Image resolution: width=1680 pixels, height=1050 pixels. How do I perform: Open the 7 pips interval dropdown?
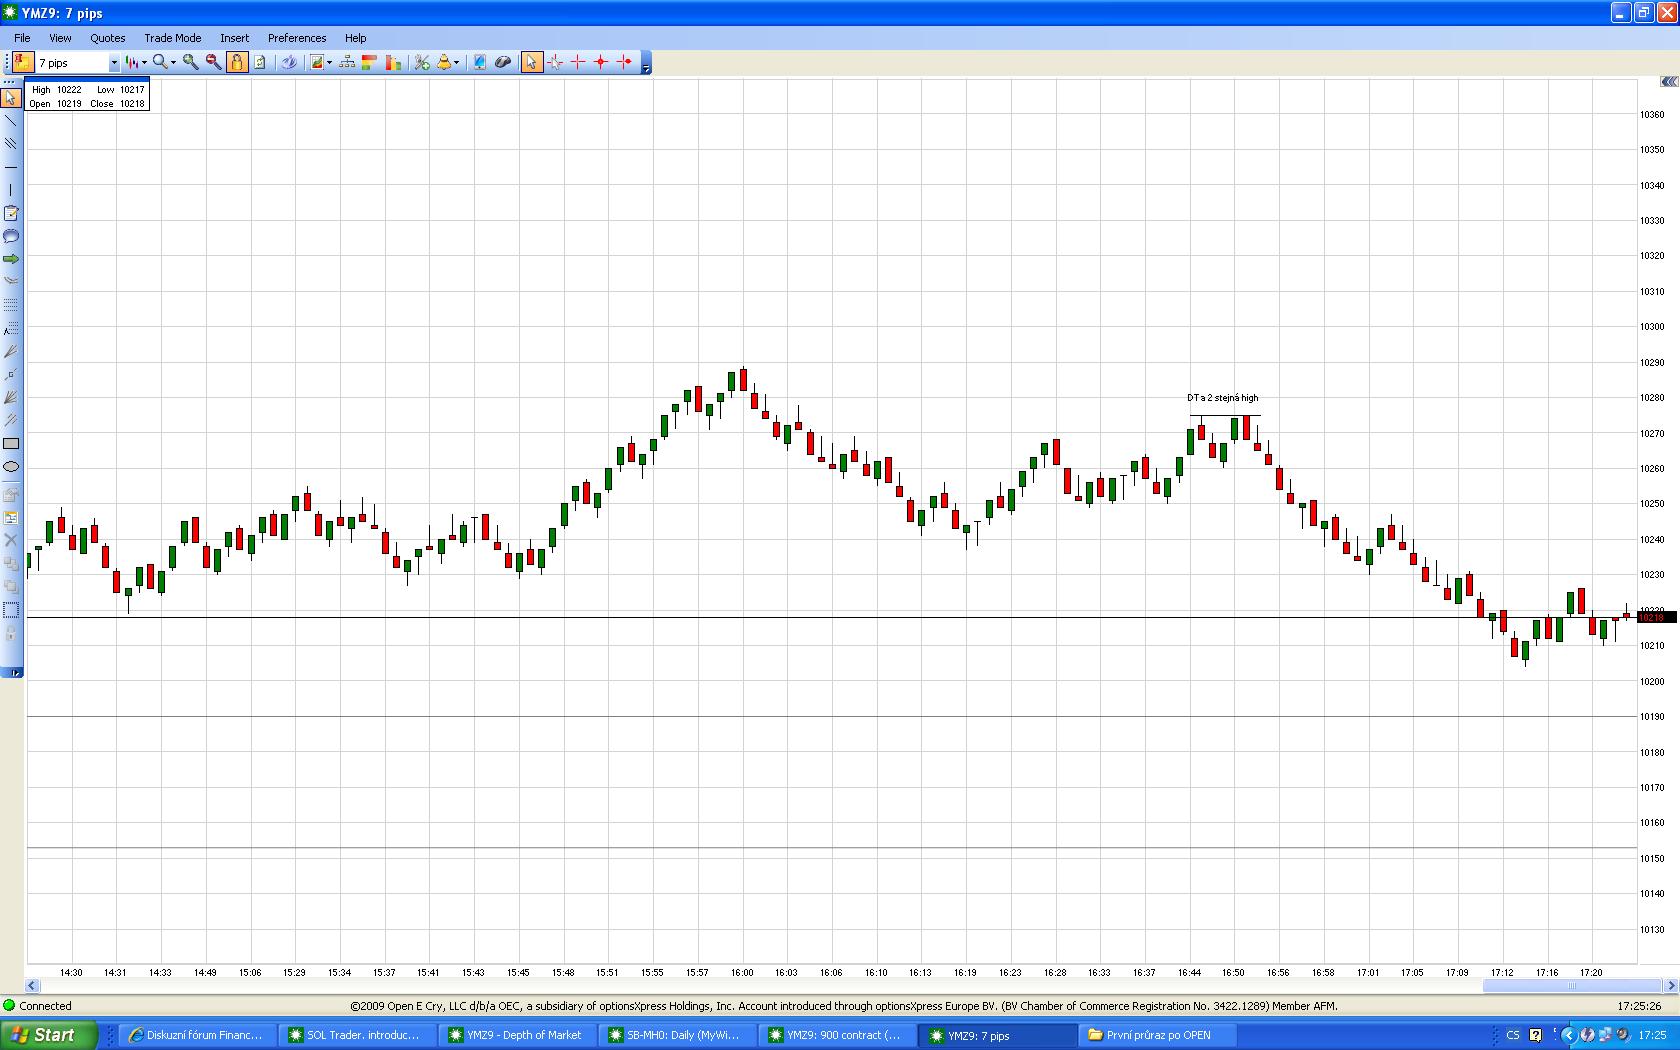(114, 63)
